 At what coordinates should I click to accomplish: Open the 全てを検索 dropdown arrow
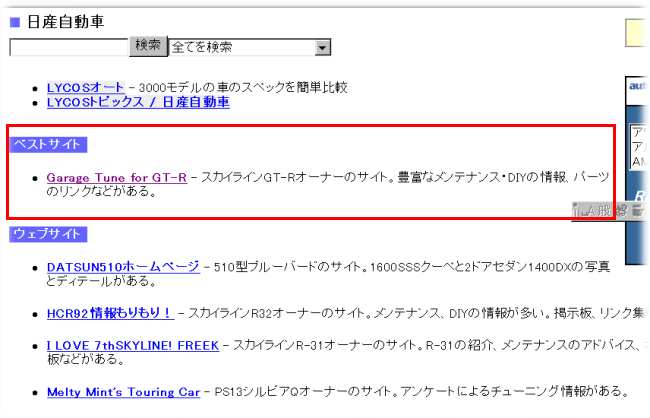pyautogui.click(x=322, y=47)
